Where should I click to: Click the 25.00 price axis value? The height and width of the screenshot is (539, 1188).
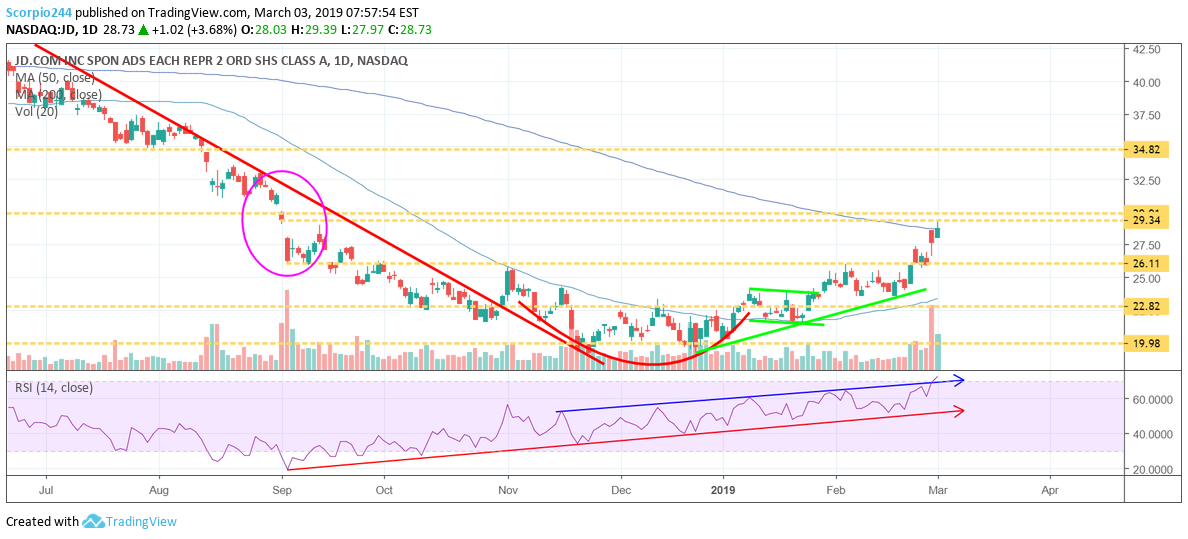pos(1145,278)
